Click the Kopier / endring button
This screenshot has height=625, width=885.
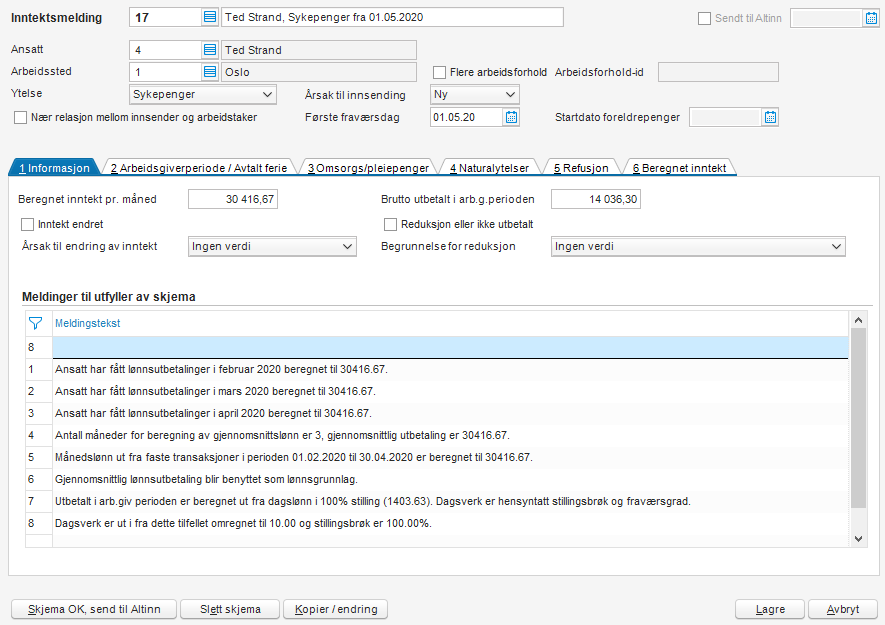click(x=336, y=609)
